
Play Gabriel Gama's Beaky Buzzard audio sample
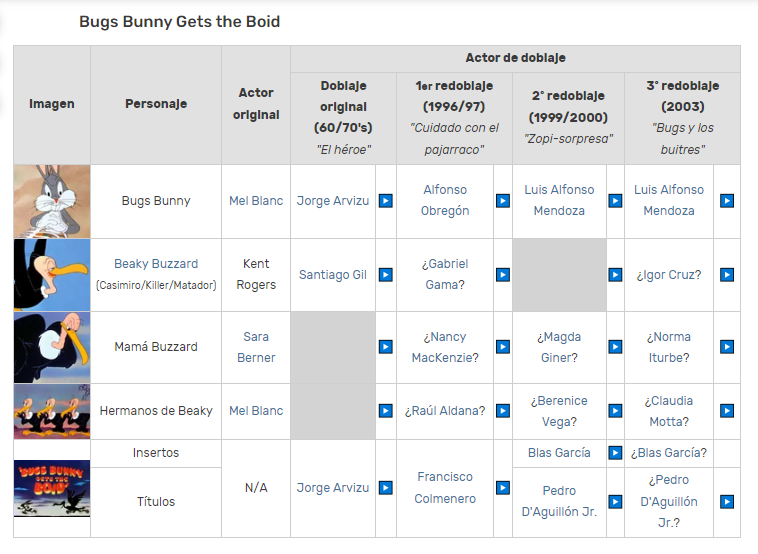click(x=503, y=275)
